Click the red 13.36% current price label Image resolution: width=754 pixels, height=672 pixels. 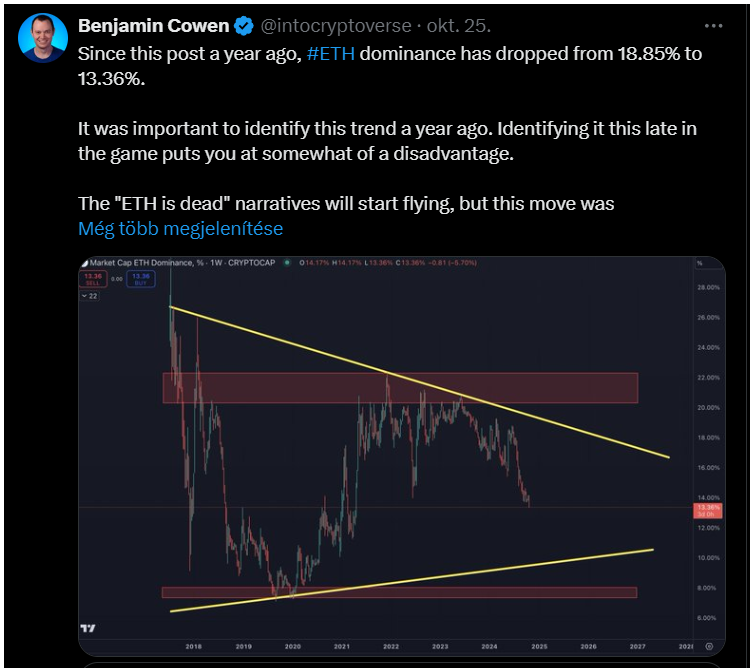(708, 510)
